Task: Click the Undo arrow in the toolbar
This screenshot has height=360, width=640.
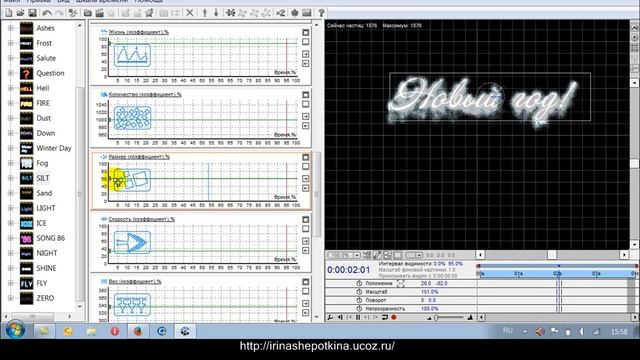Action: (47, 13)
